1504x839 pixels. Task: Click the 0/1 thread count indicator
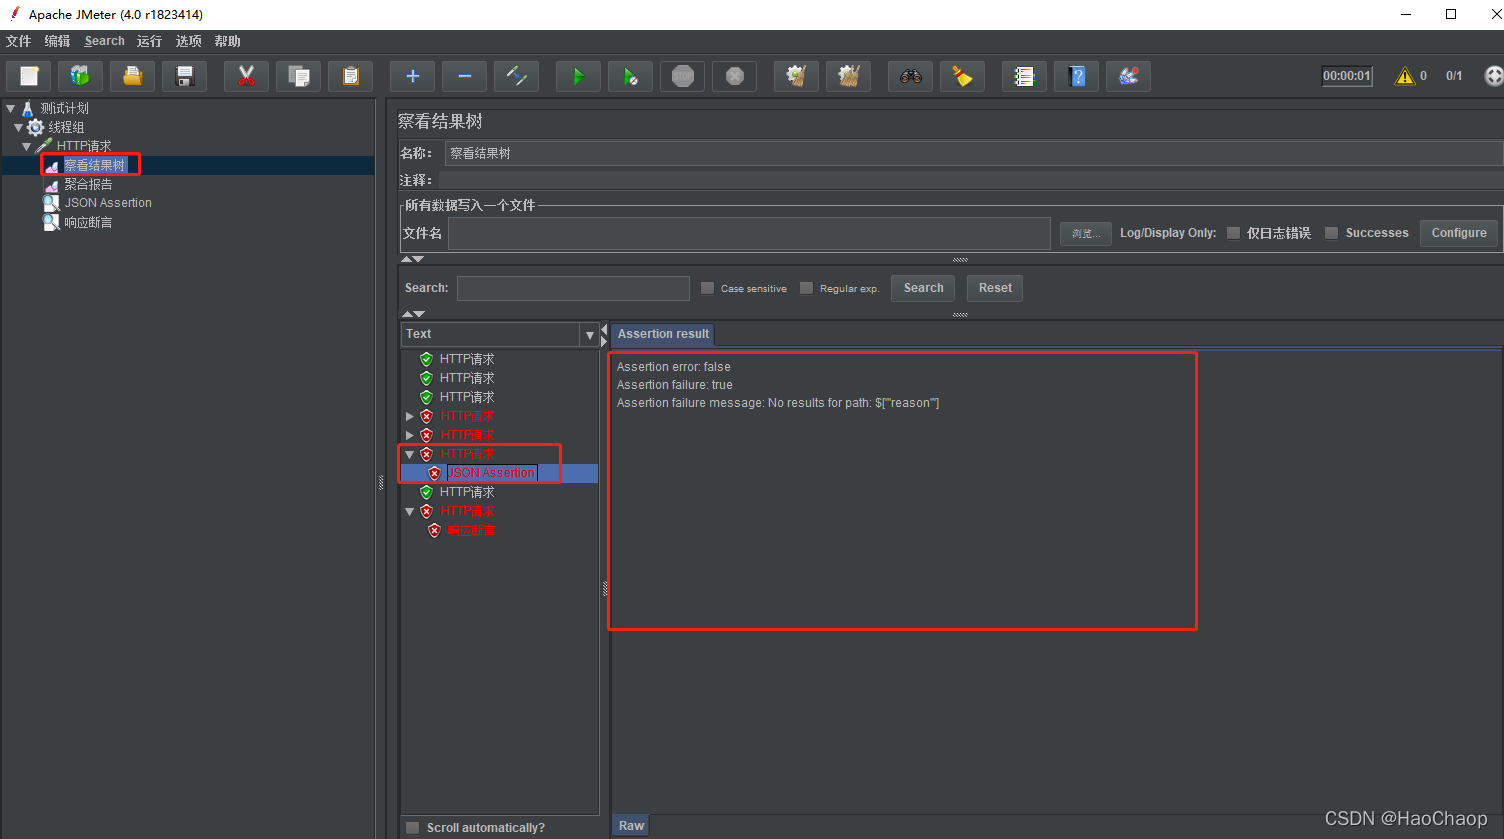[1454, 76]
